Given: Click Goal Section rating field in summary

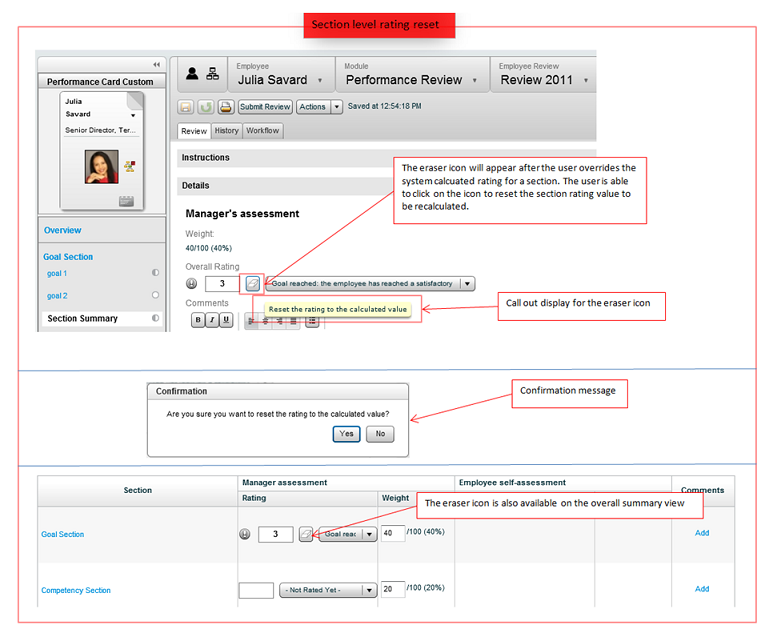Looking at the screenshot, I should (276, 534).
